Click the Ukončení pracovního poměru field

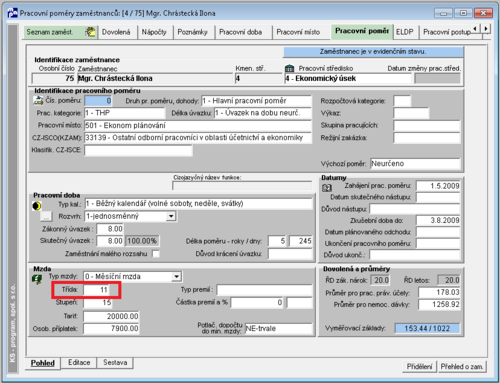point(438,243)
